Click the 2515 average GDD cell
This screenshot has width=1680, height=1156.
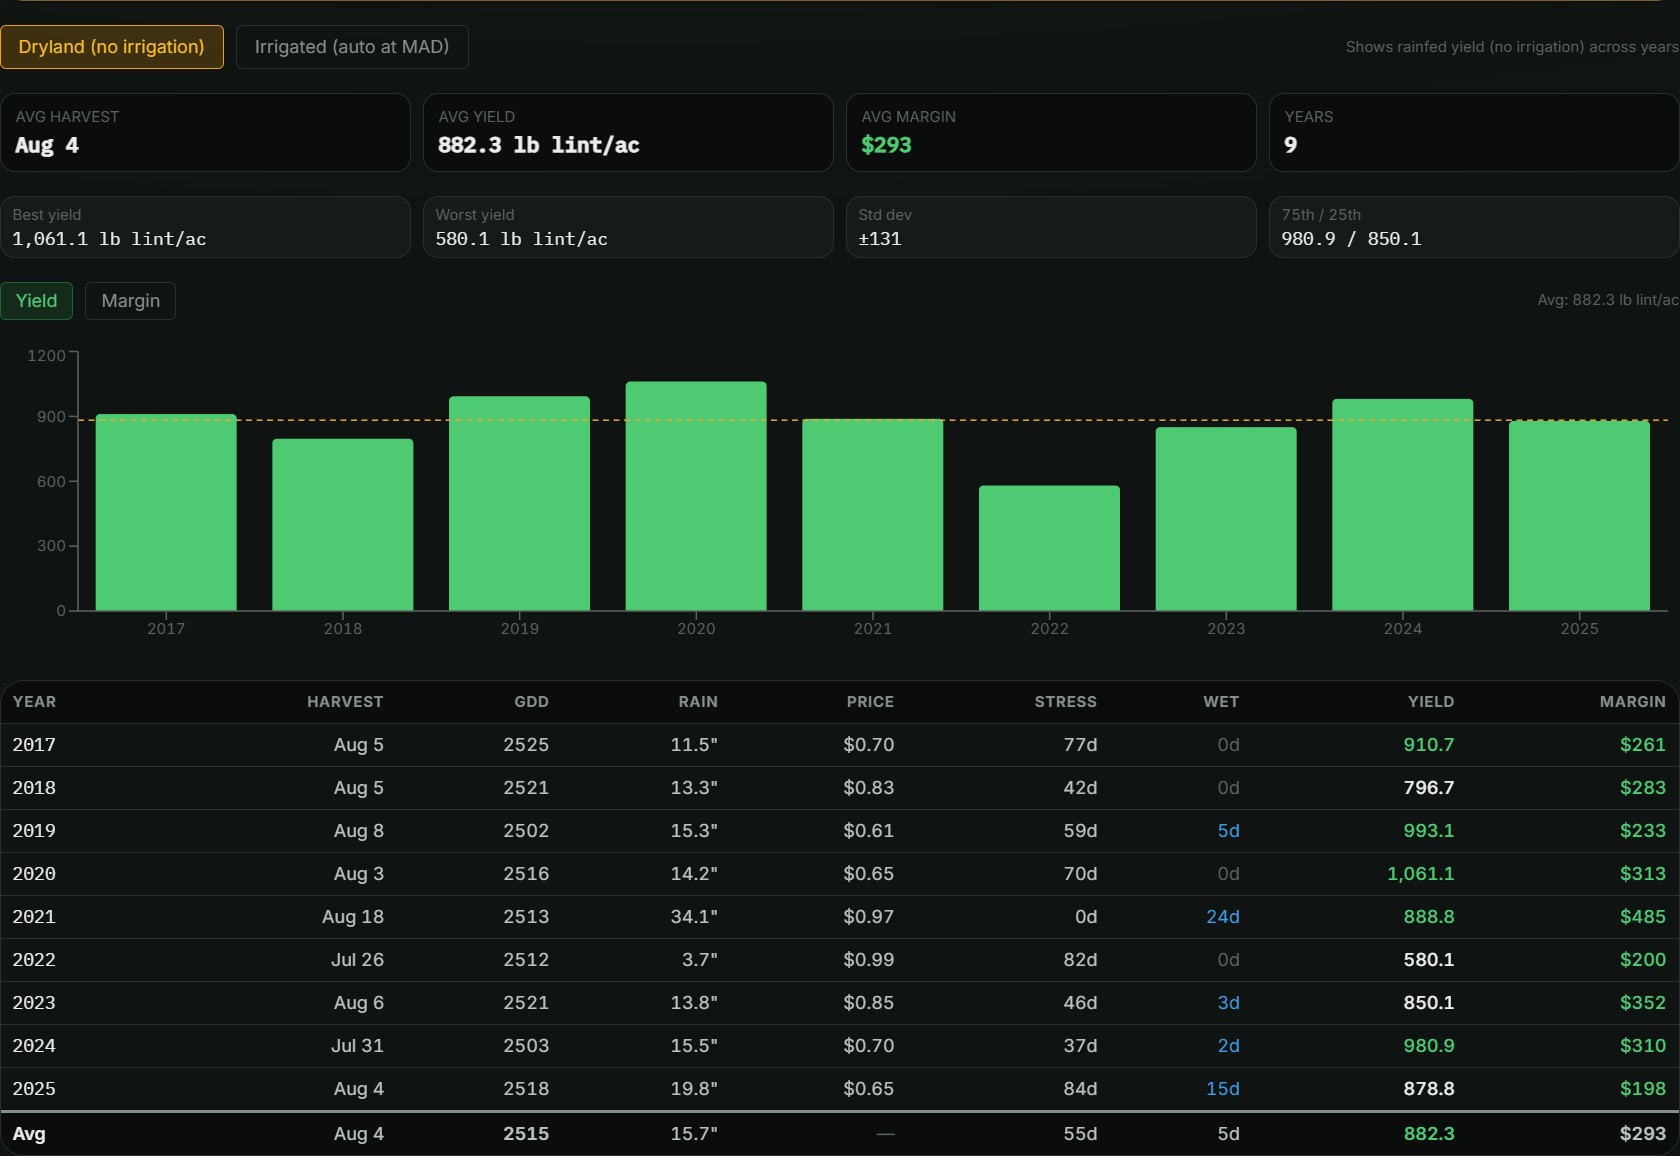click(x=526, y=1134)
